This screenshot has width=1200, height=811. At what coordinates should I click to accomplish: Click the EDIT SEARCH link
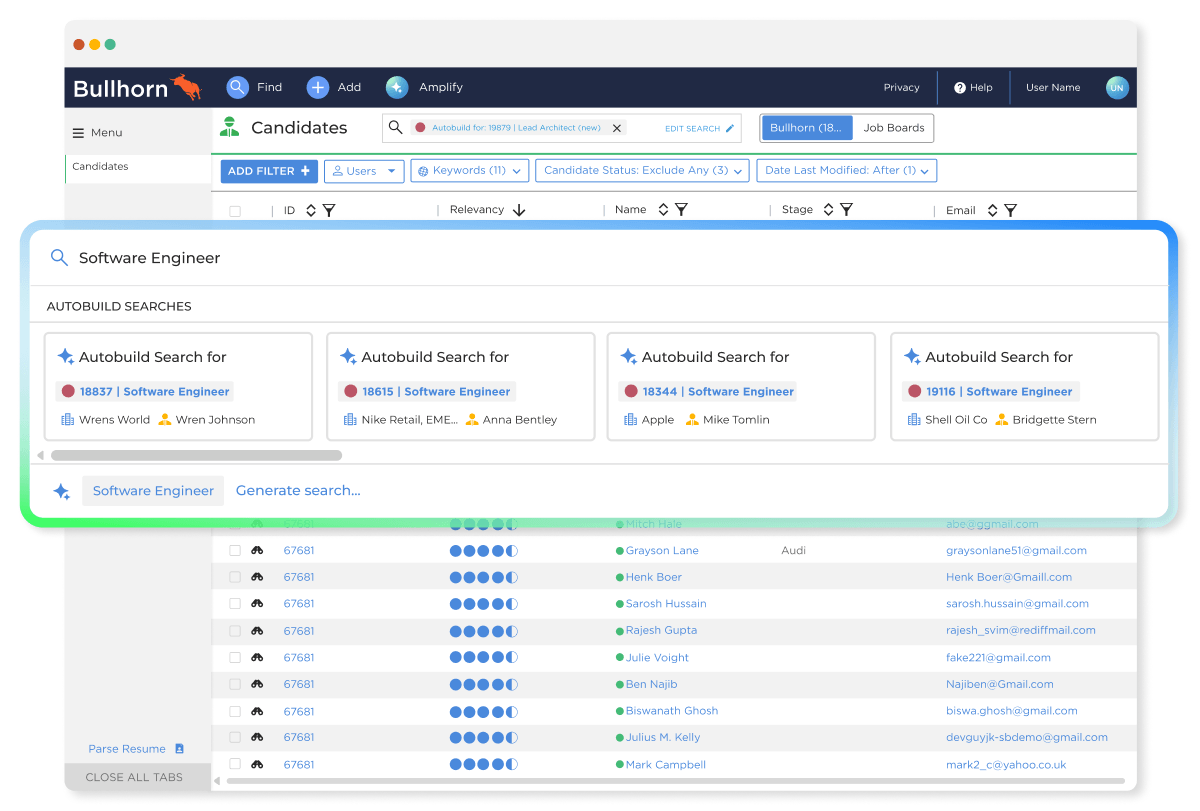point(692,129)
